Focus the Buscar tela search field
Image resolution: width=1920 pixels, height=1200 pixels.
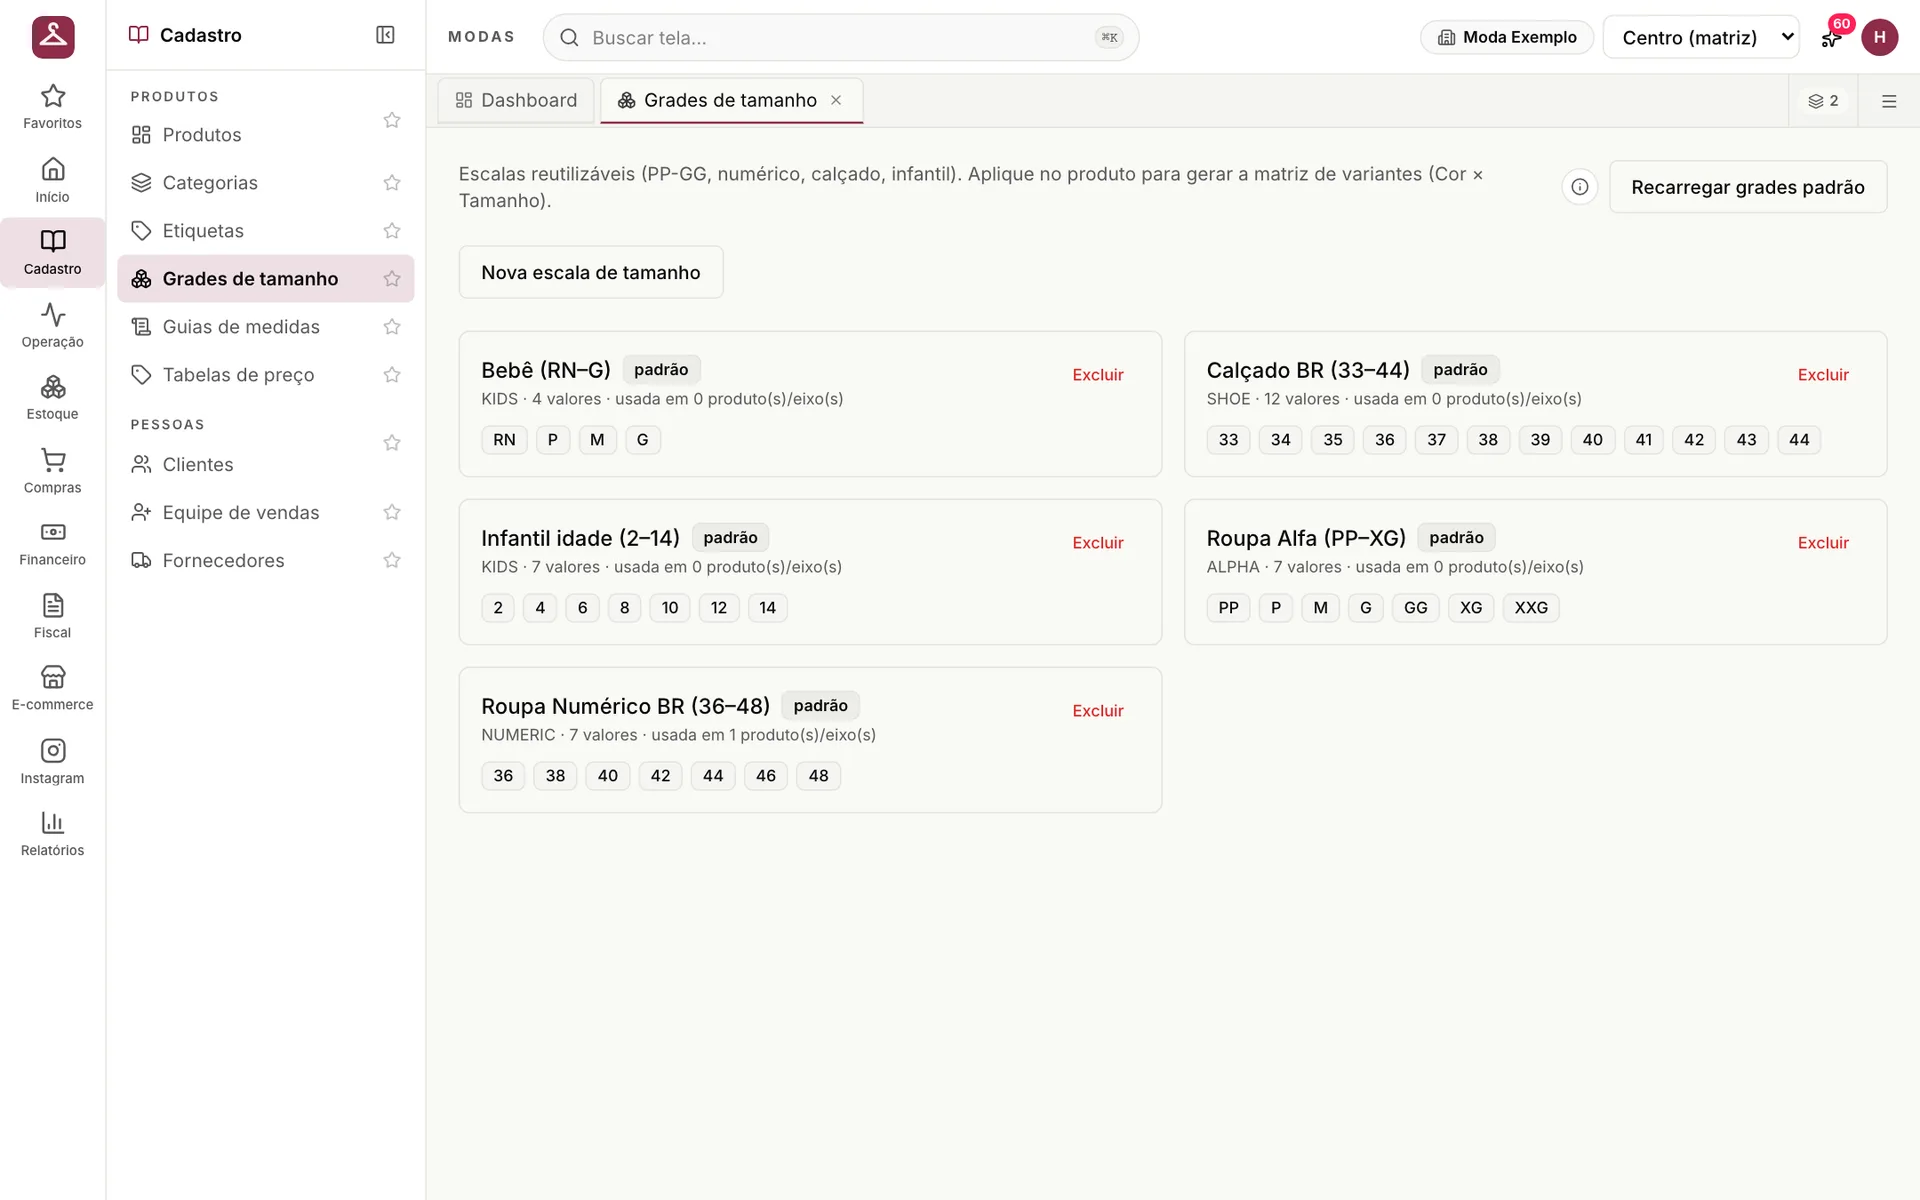point(841,37)
